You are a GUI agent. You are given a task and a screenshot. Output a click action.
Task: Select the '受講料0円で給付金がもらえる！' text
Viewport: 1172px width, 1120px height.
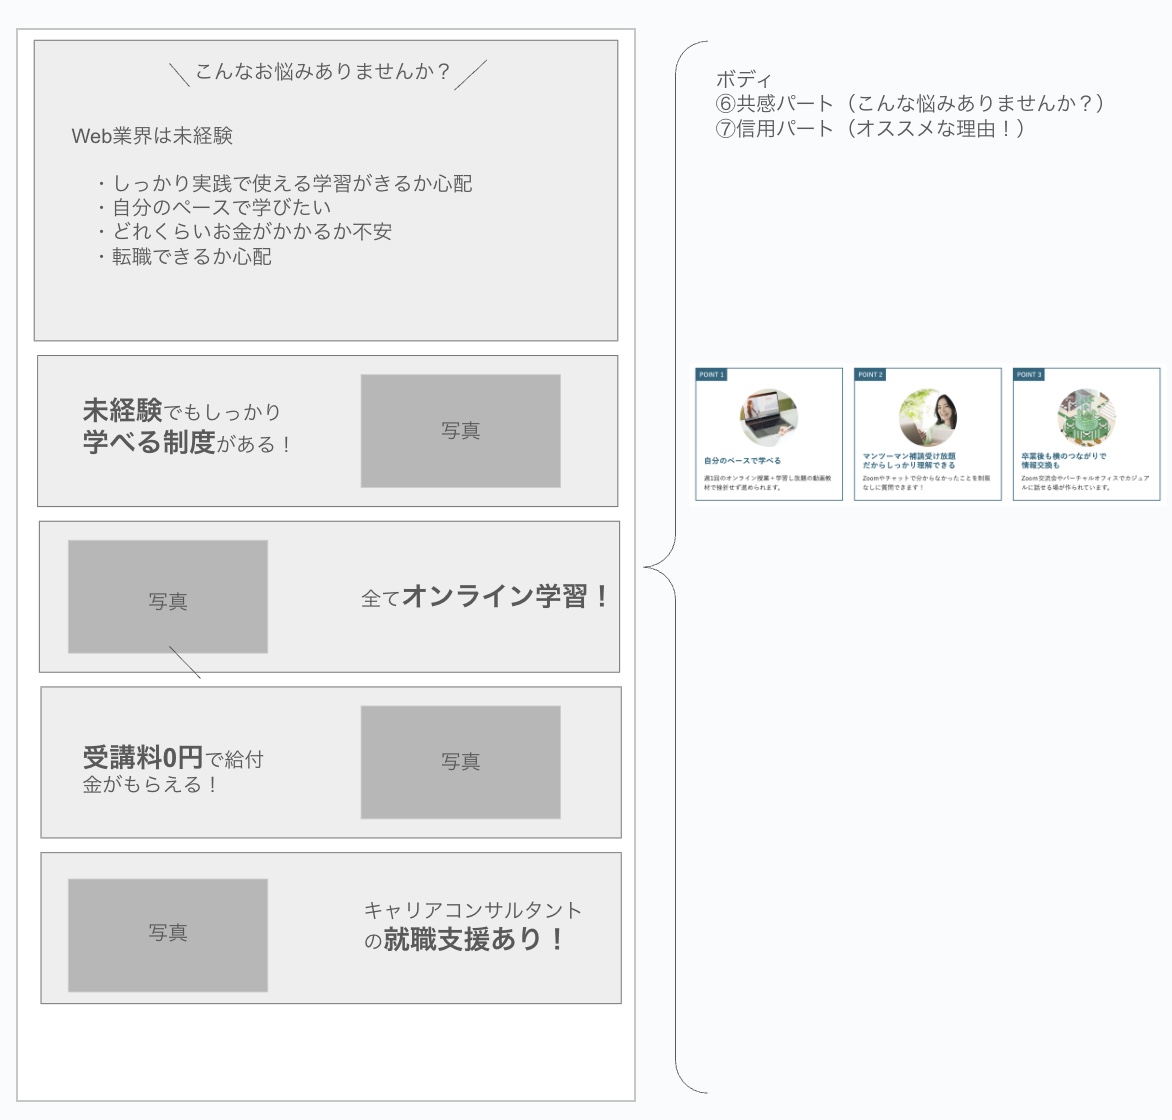173,769
